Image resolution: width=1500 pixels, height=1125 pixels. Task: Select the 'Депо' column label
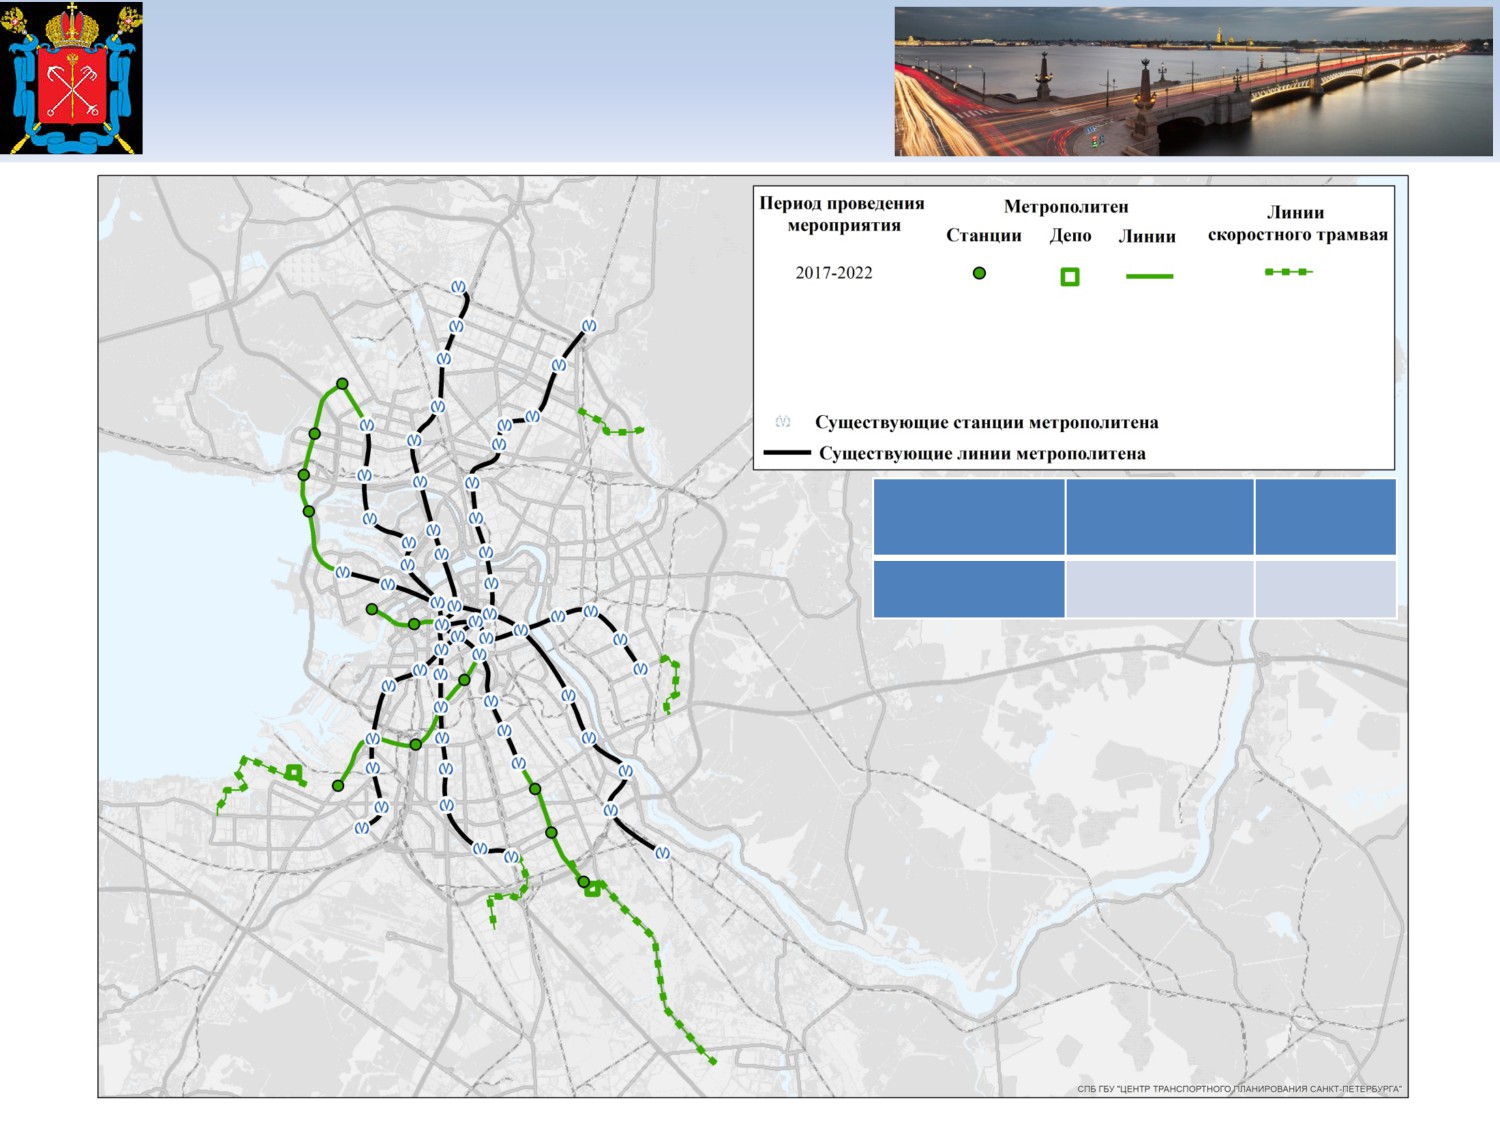tap(1070, 236)
